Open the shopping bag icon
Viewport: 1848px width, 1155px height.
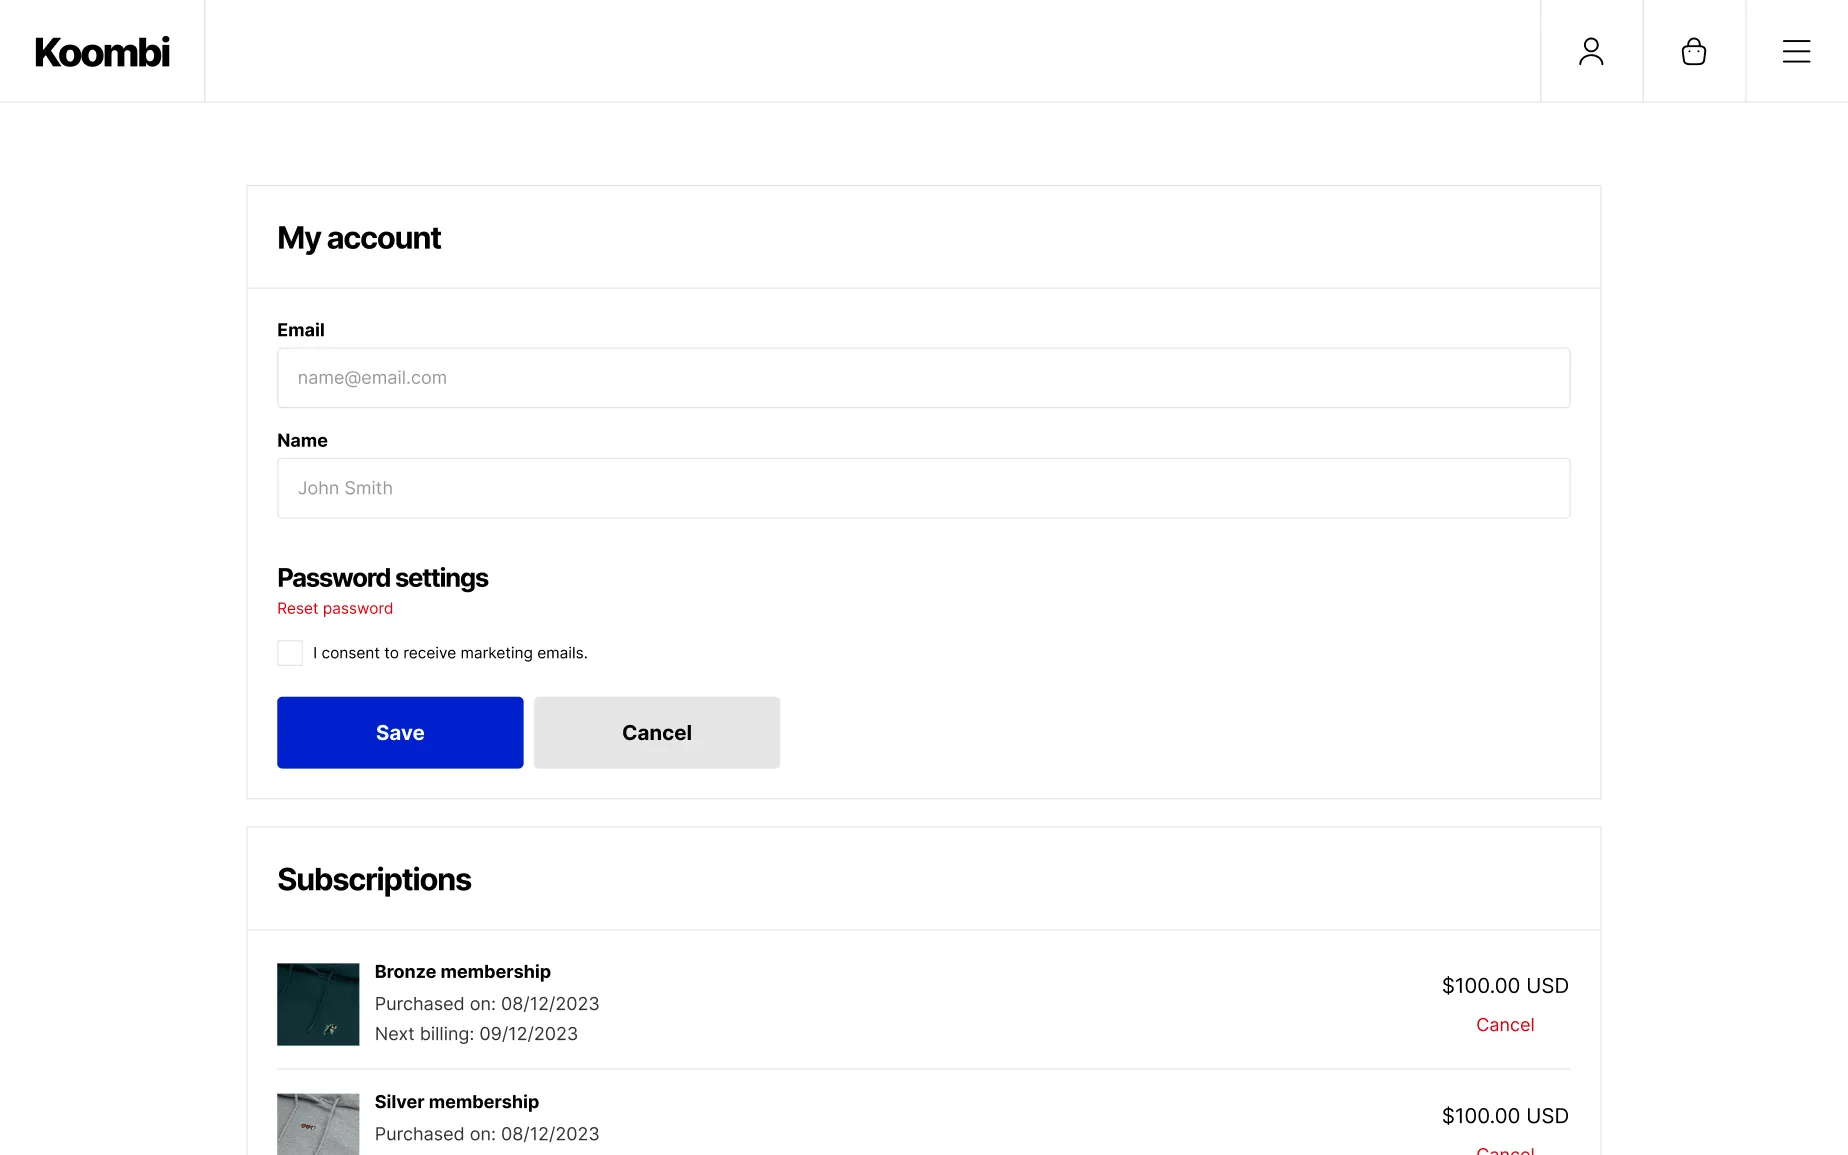pyautogui.click(x=1694, y=50)
